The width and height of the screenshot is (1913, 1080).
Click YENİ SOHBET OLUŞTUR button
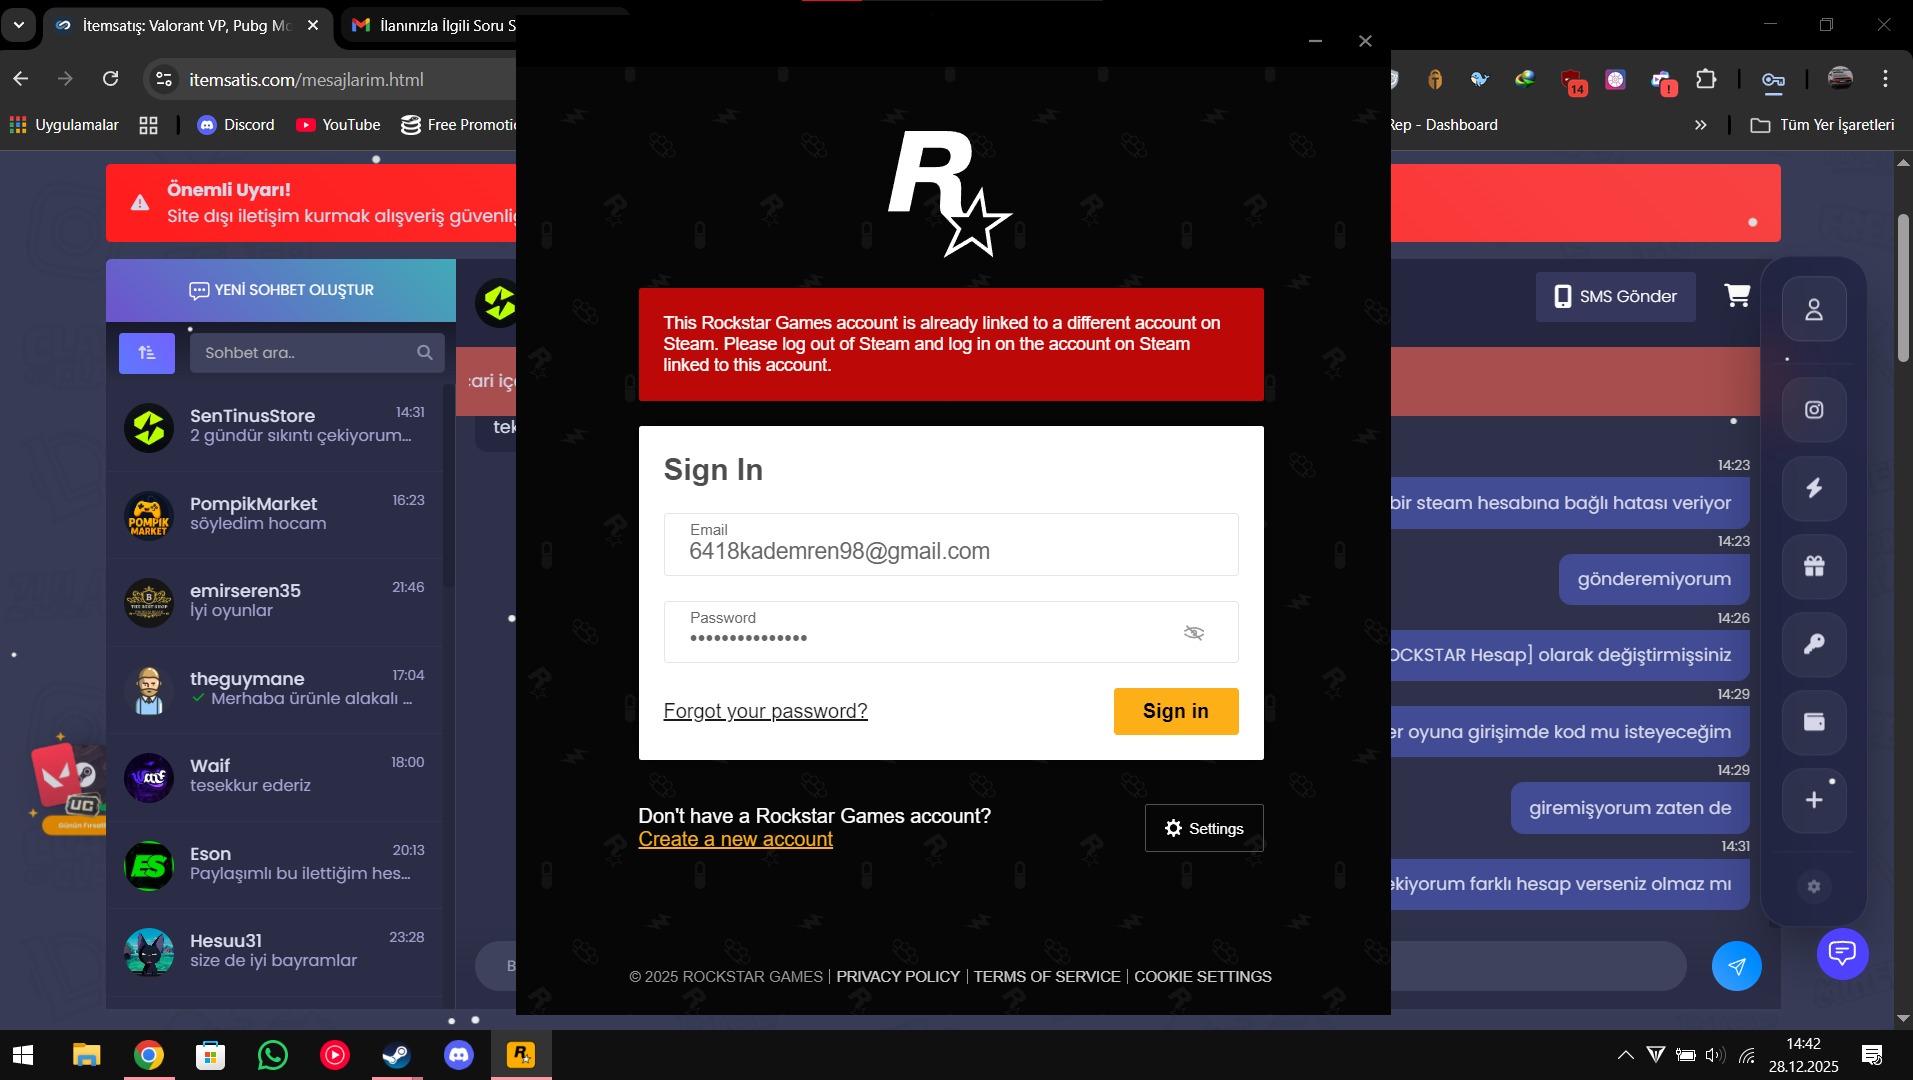[281, 290]
